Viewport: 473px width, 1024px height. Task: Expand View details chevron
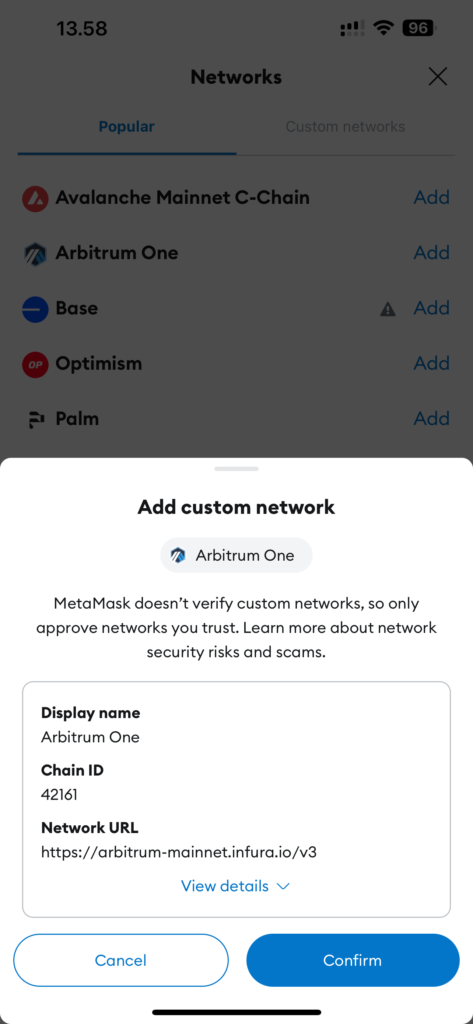coord(283,886)
